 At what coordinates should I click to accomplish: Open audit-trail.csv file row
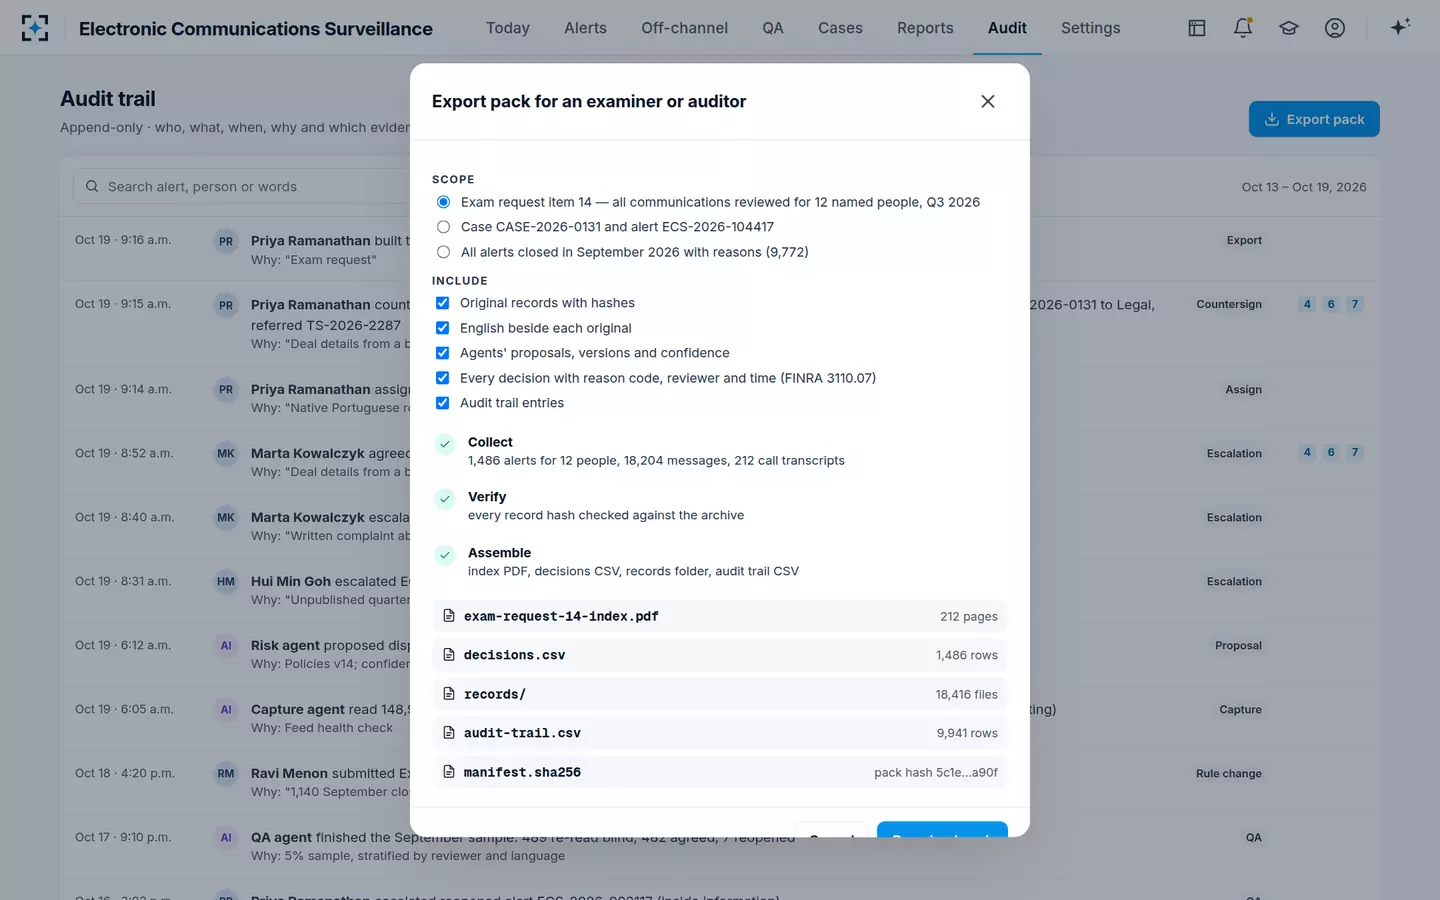[x=719, y=733]
